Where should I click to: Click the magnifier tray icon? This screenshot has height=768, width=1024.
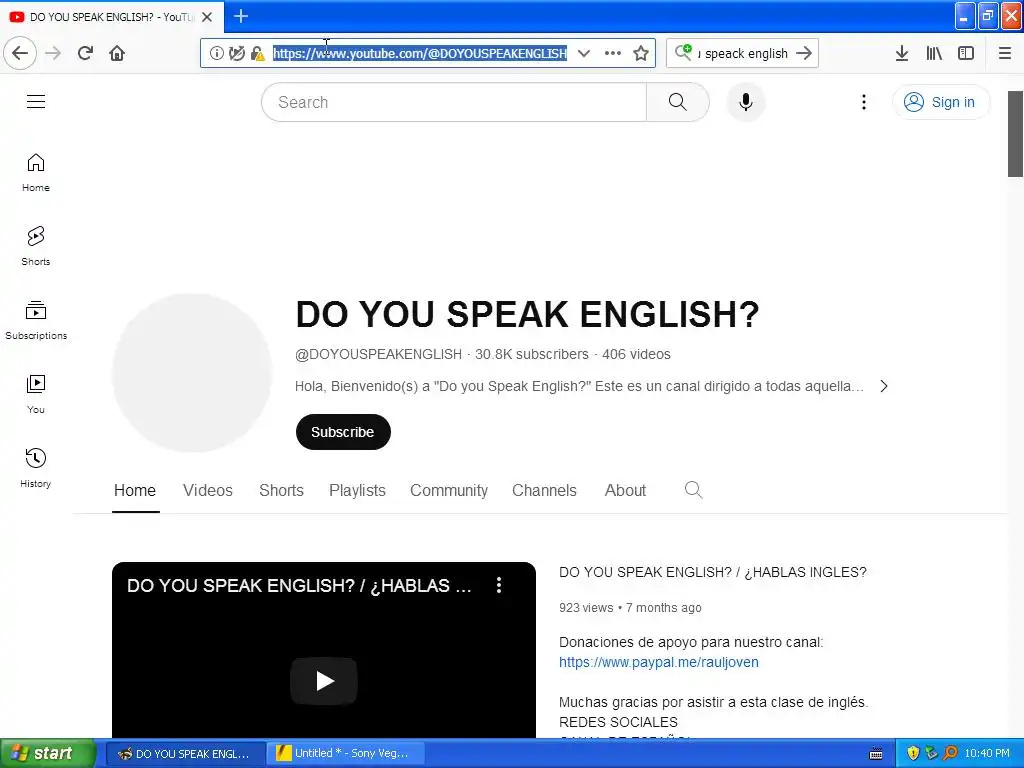(x=950, y=753)
